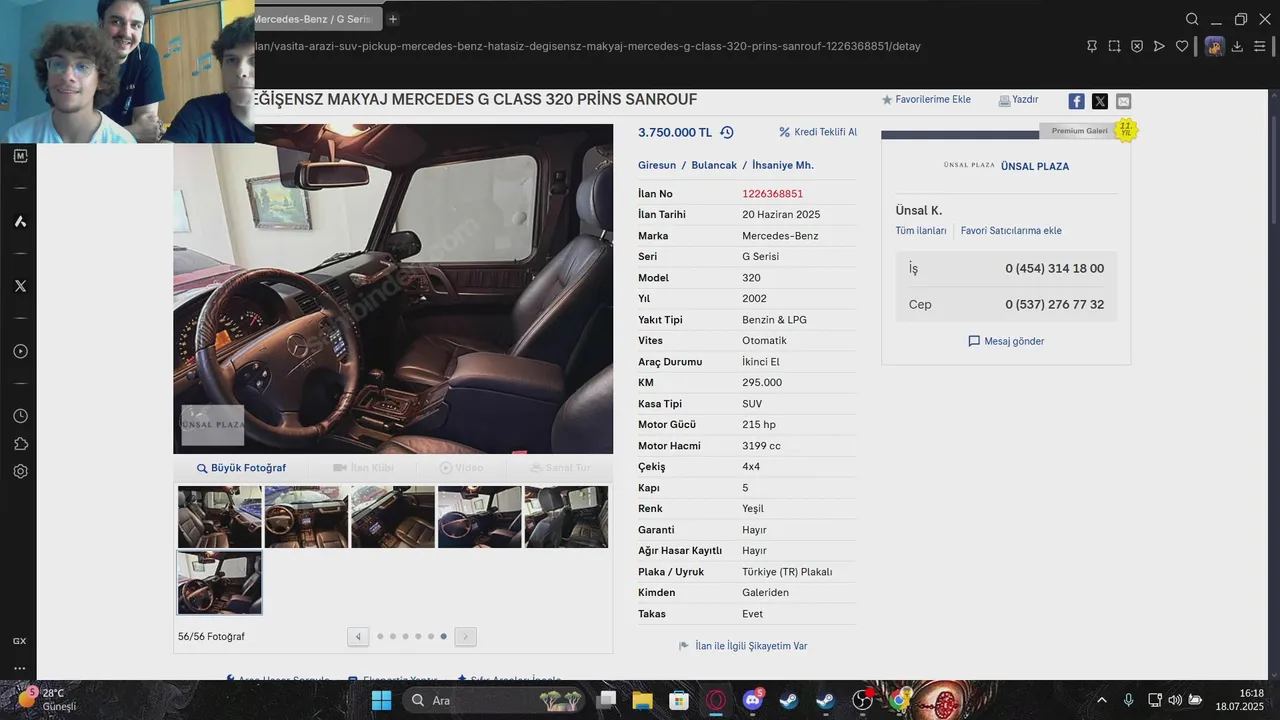The image size is (1280, 720).
Task: Open the İhsaniye Mh. neighborhood link
Action: tap(783, 165)
